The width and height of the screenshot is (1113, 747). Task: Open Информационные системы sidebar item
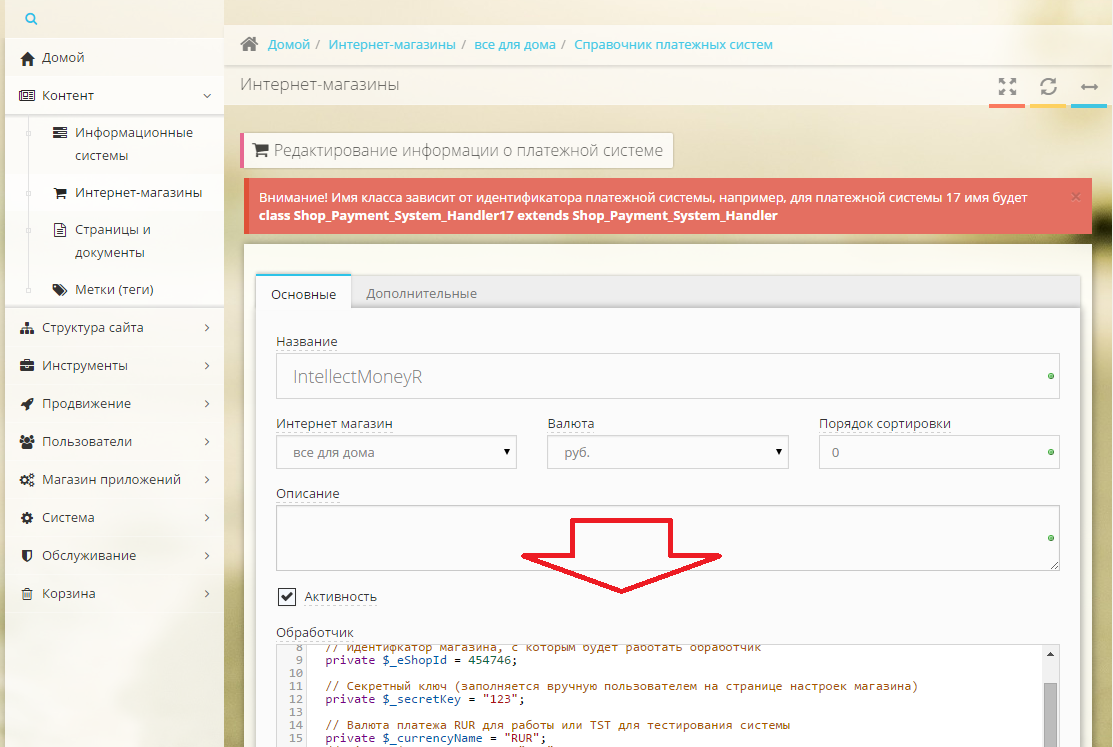click(x=133, y=144)
